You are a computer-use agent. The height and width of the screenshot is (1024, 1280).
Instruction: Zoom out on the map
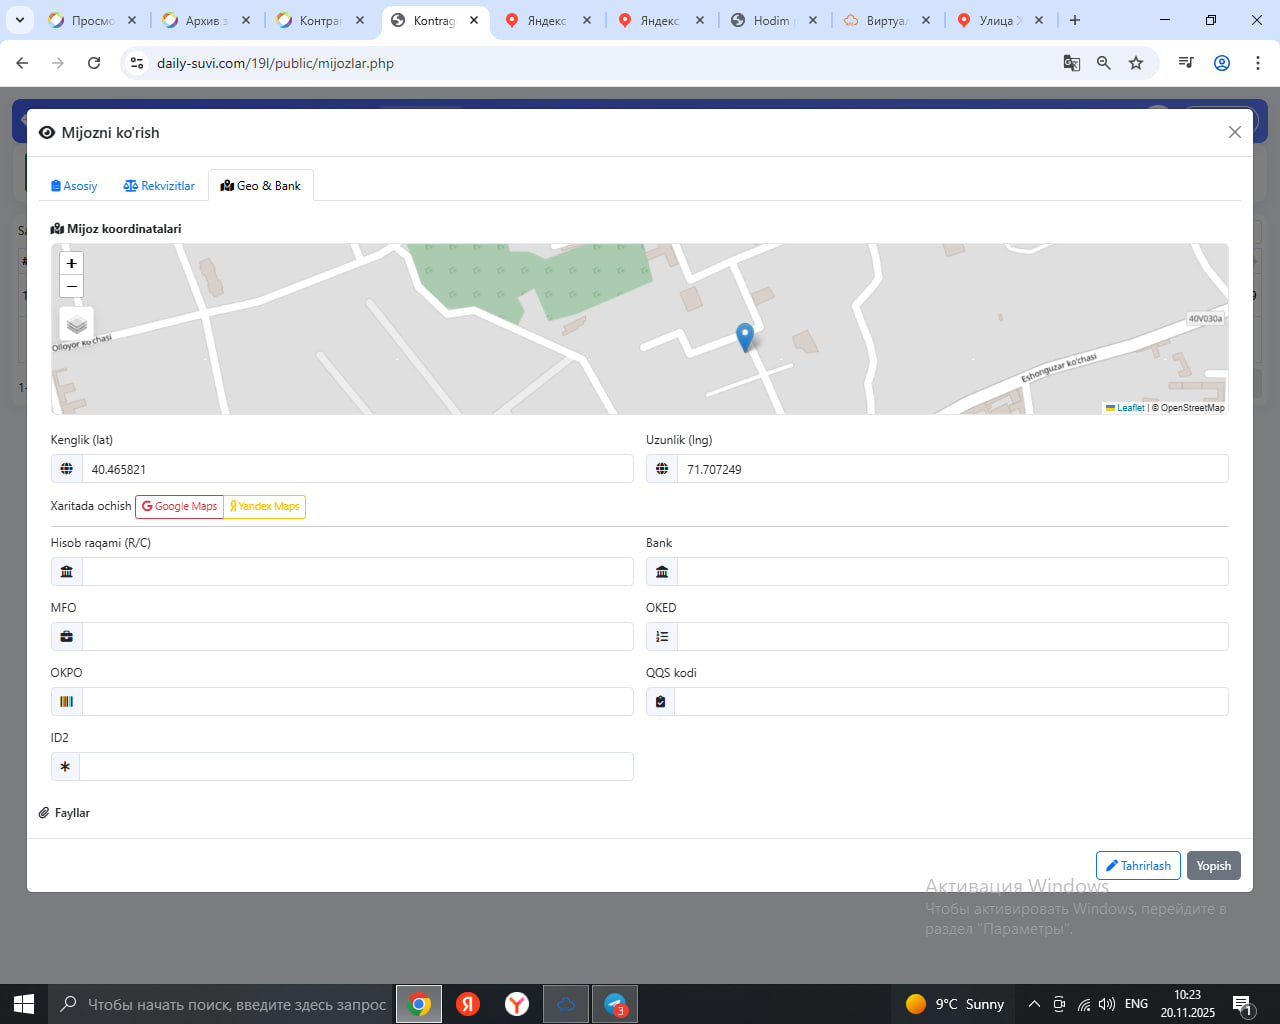click(71, 287)
